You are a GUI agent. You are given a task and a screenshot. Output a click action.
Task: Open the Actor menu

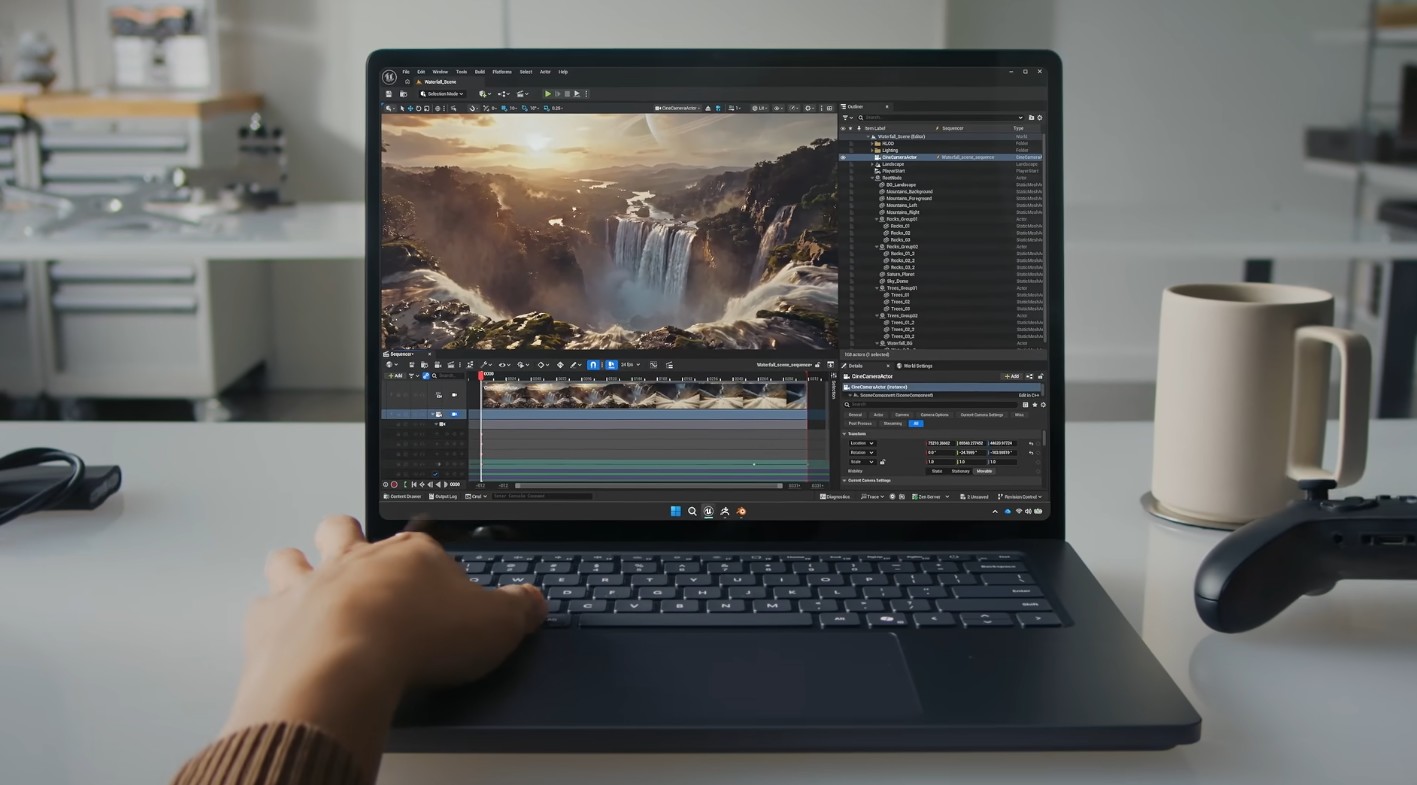(545, 72)
